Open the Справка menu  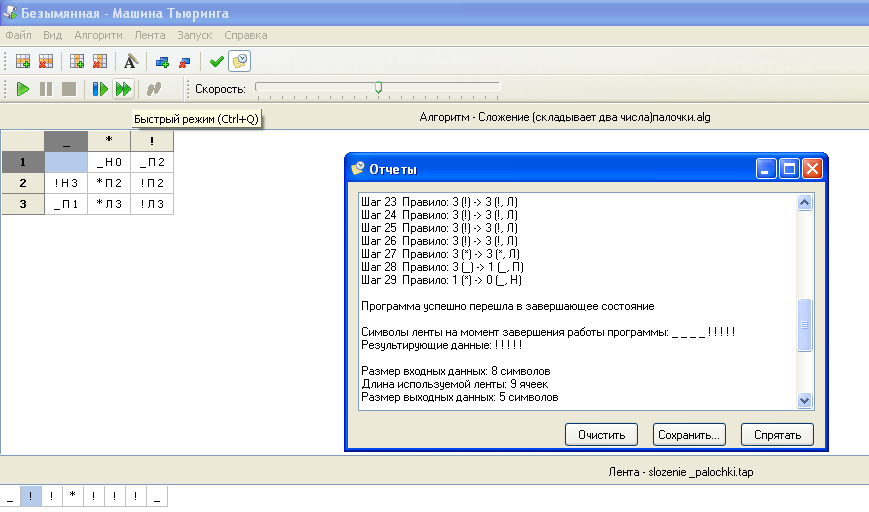[x=246, y=35]
